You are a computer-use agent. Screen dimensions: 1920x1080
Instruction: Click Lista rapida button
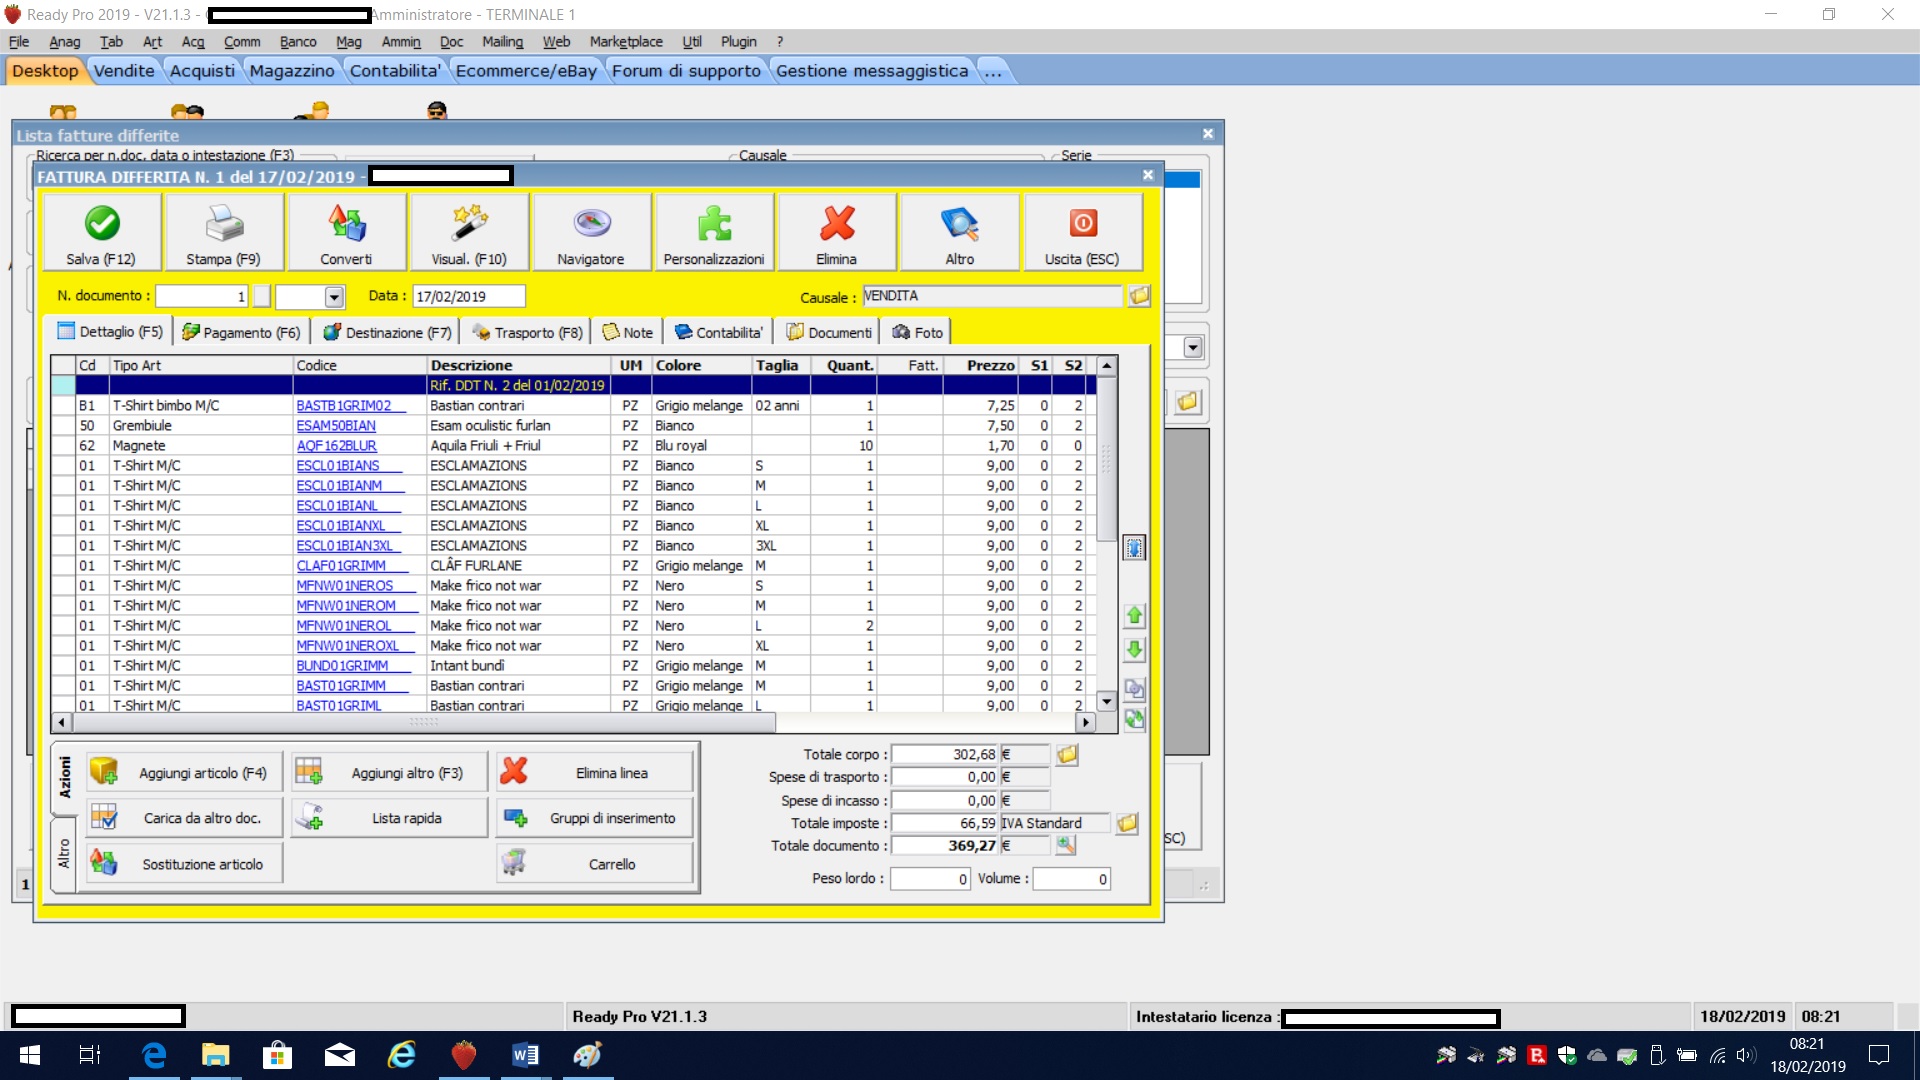390,818
